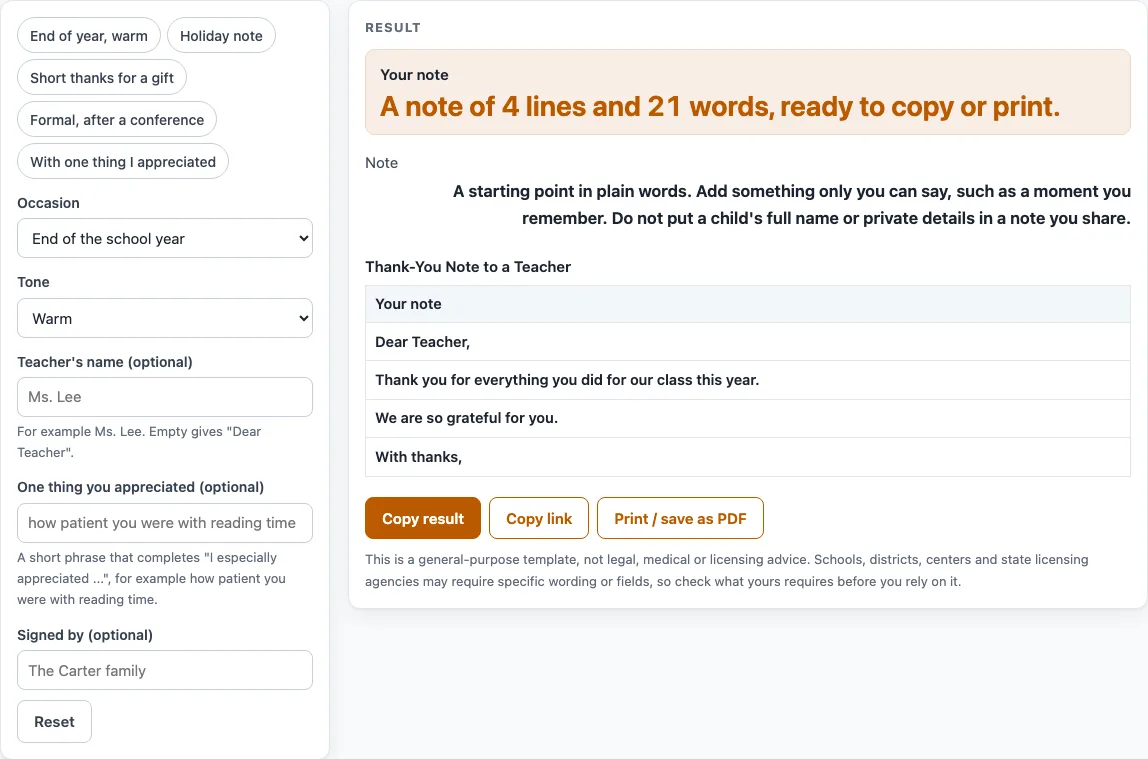Use the "With one thing I appreciated" preset
This screenshot has width=1148, height=759.
point(123,162)
